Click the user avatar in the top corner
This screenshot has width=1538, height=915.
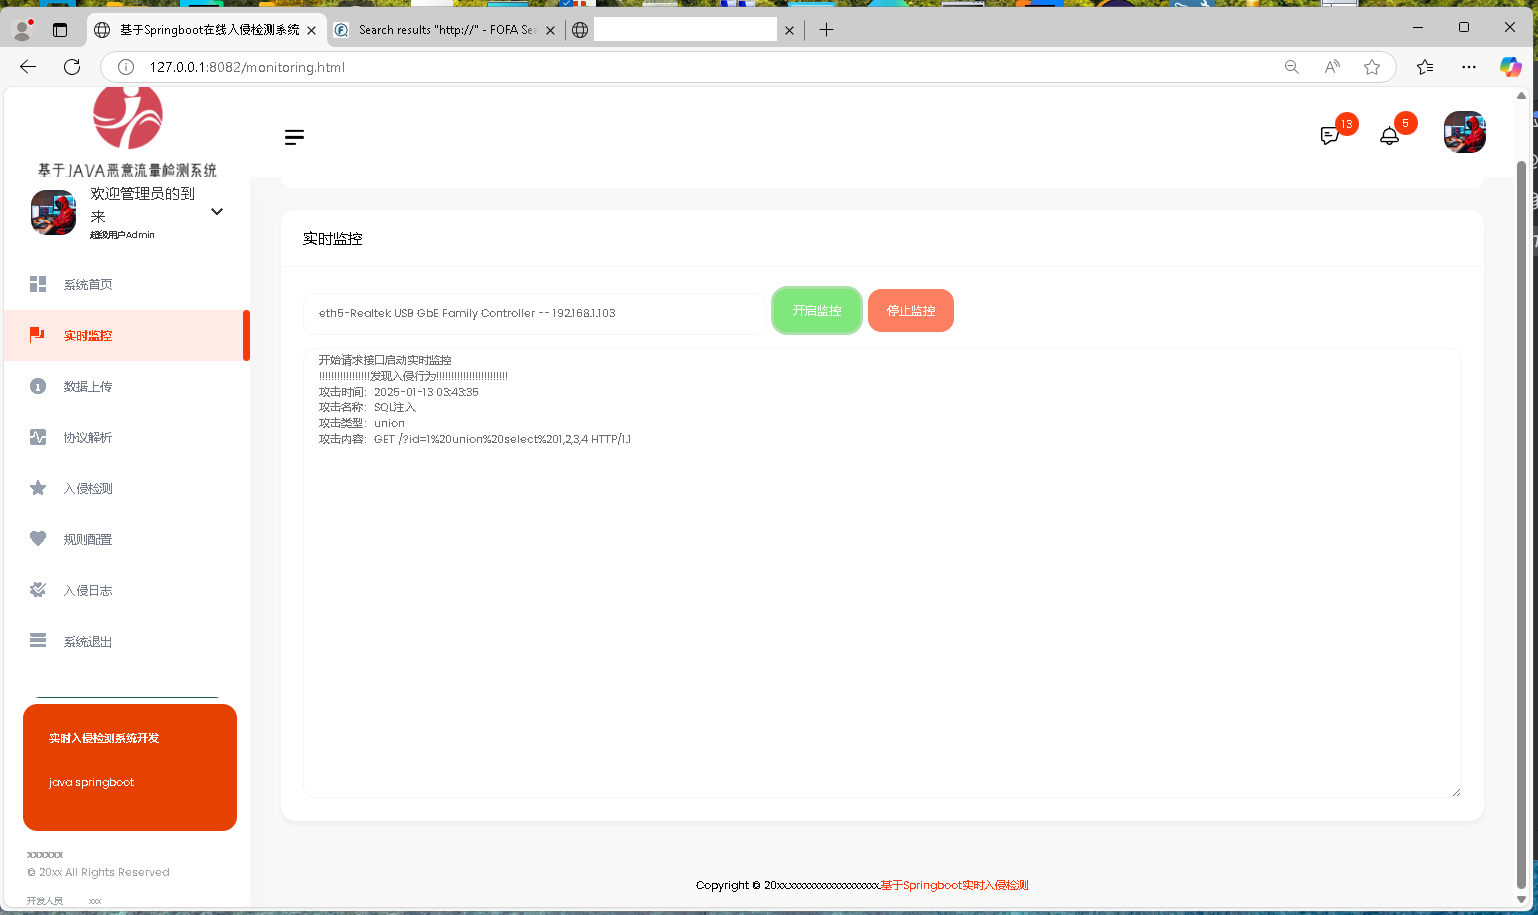click(1464, 132)
